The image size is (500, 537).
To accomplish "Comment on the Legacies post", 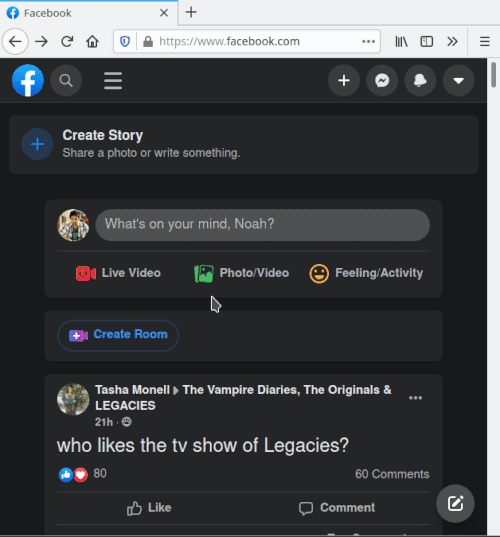I will click(337, 508).
